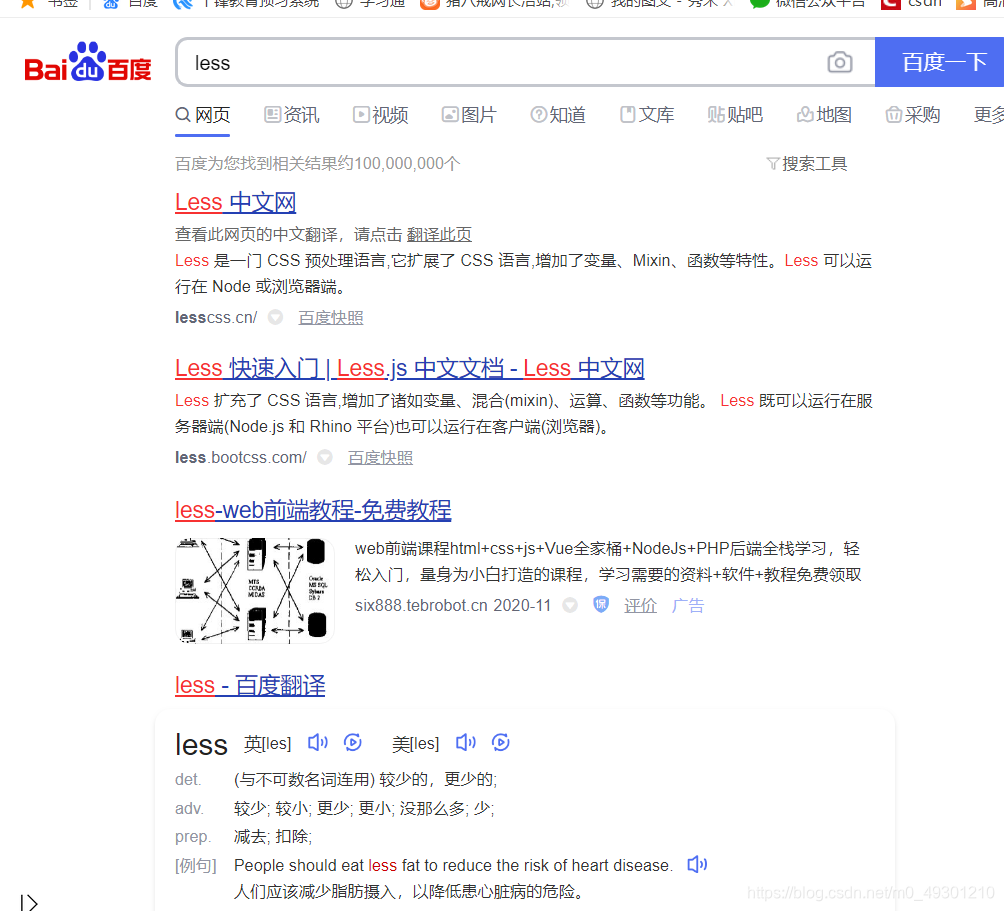The height and width of the screenshot is (911, 1004).
Task: Click the 保 shield icon
Action: coord(601,604)
